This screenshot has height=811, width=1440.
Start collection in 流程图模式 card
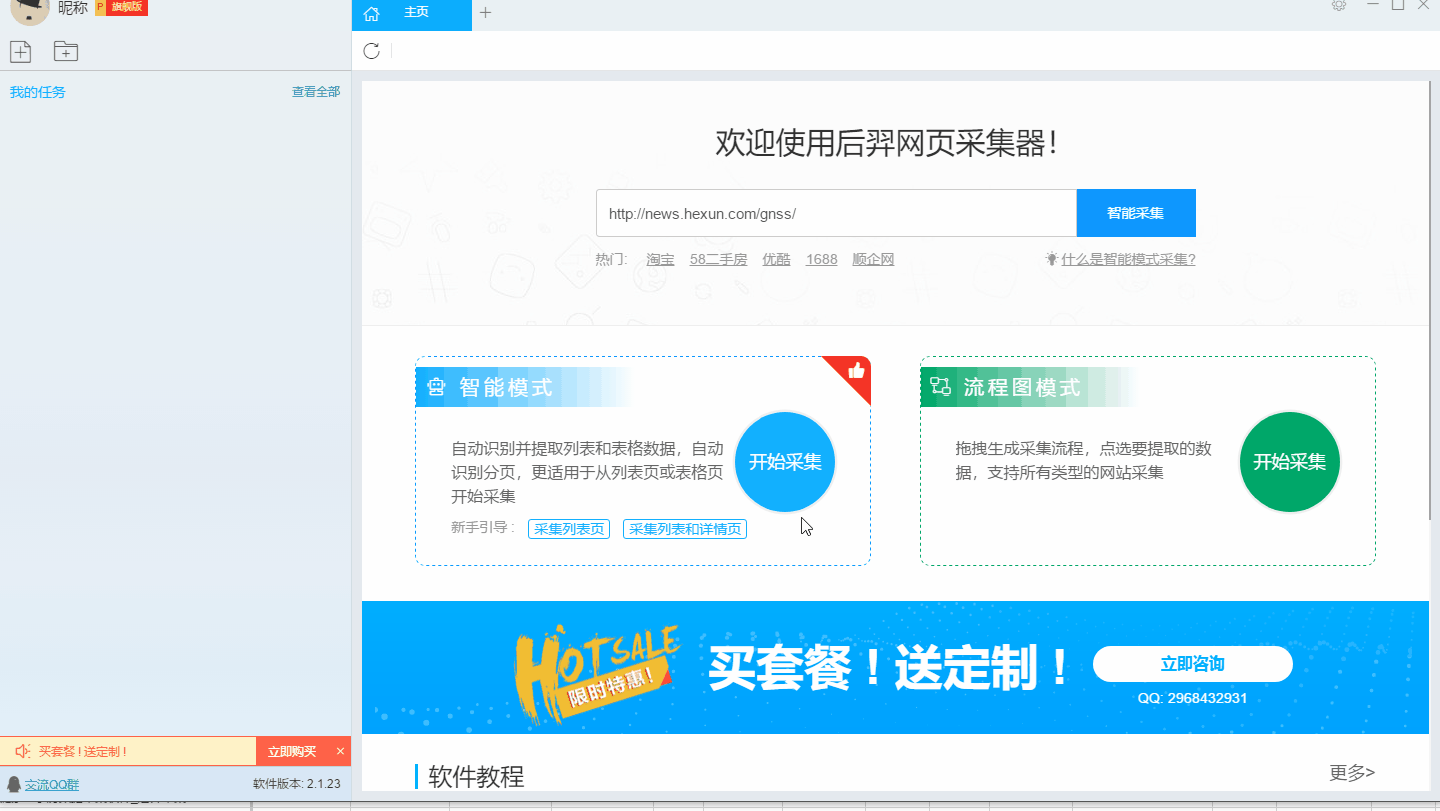[1290, 462]
